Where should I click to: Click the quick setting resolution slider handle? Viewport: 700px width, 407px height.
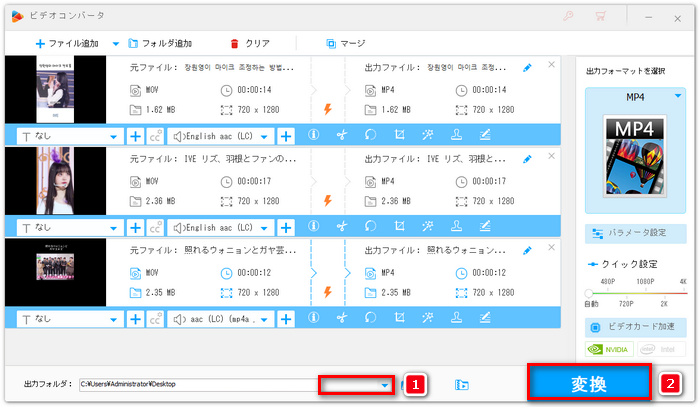pos(589,292)
